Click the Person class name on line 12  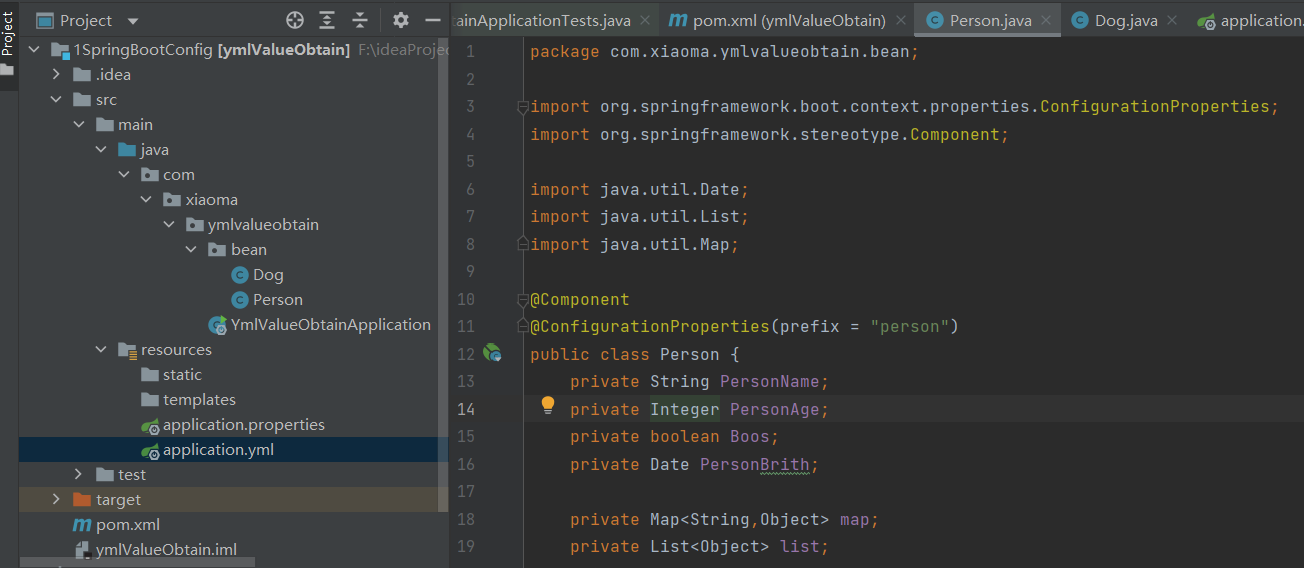(x=689, y=354)
